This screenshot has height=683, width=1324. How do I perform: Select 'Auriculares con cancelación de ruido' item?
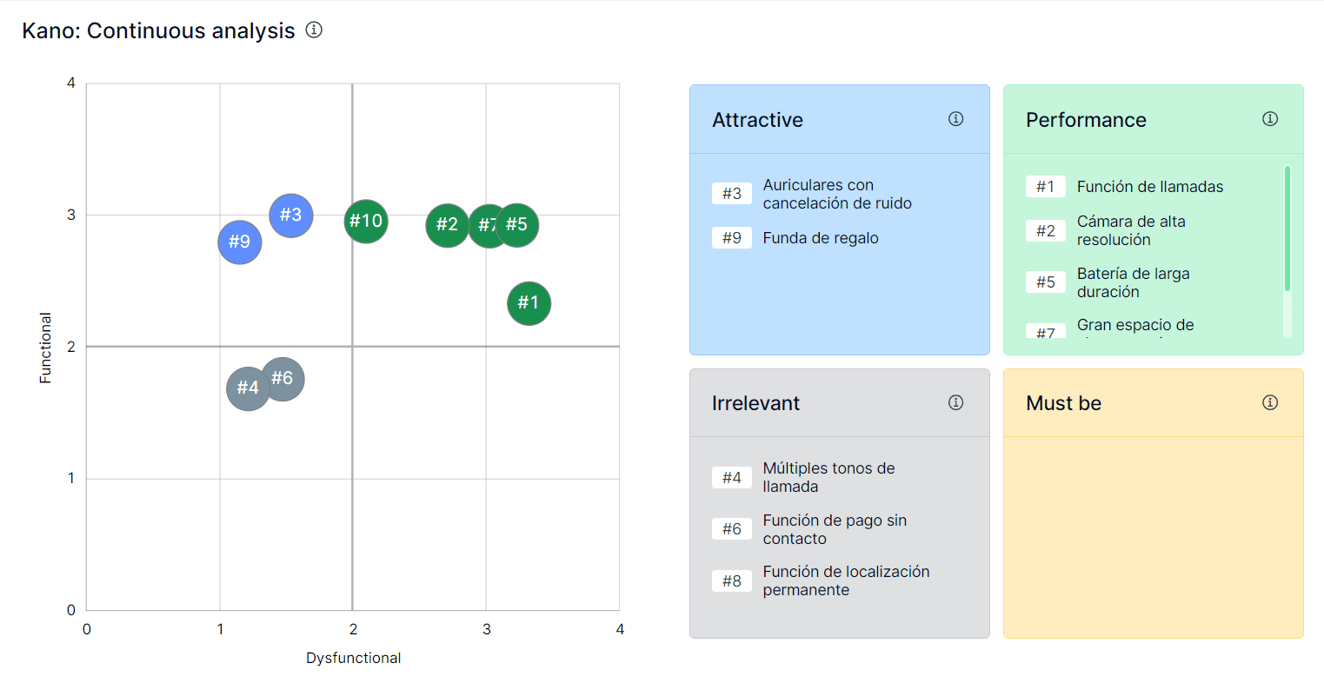point(837,194)
